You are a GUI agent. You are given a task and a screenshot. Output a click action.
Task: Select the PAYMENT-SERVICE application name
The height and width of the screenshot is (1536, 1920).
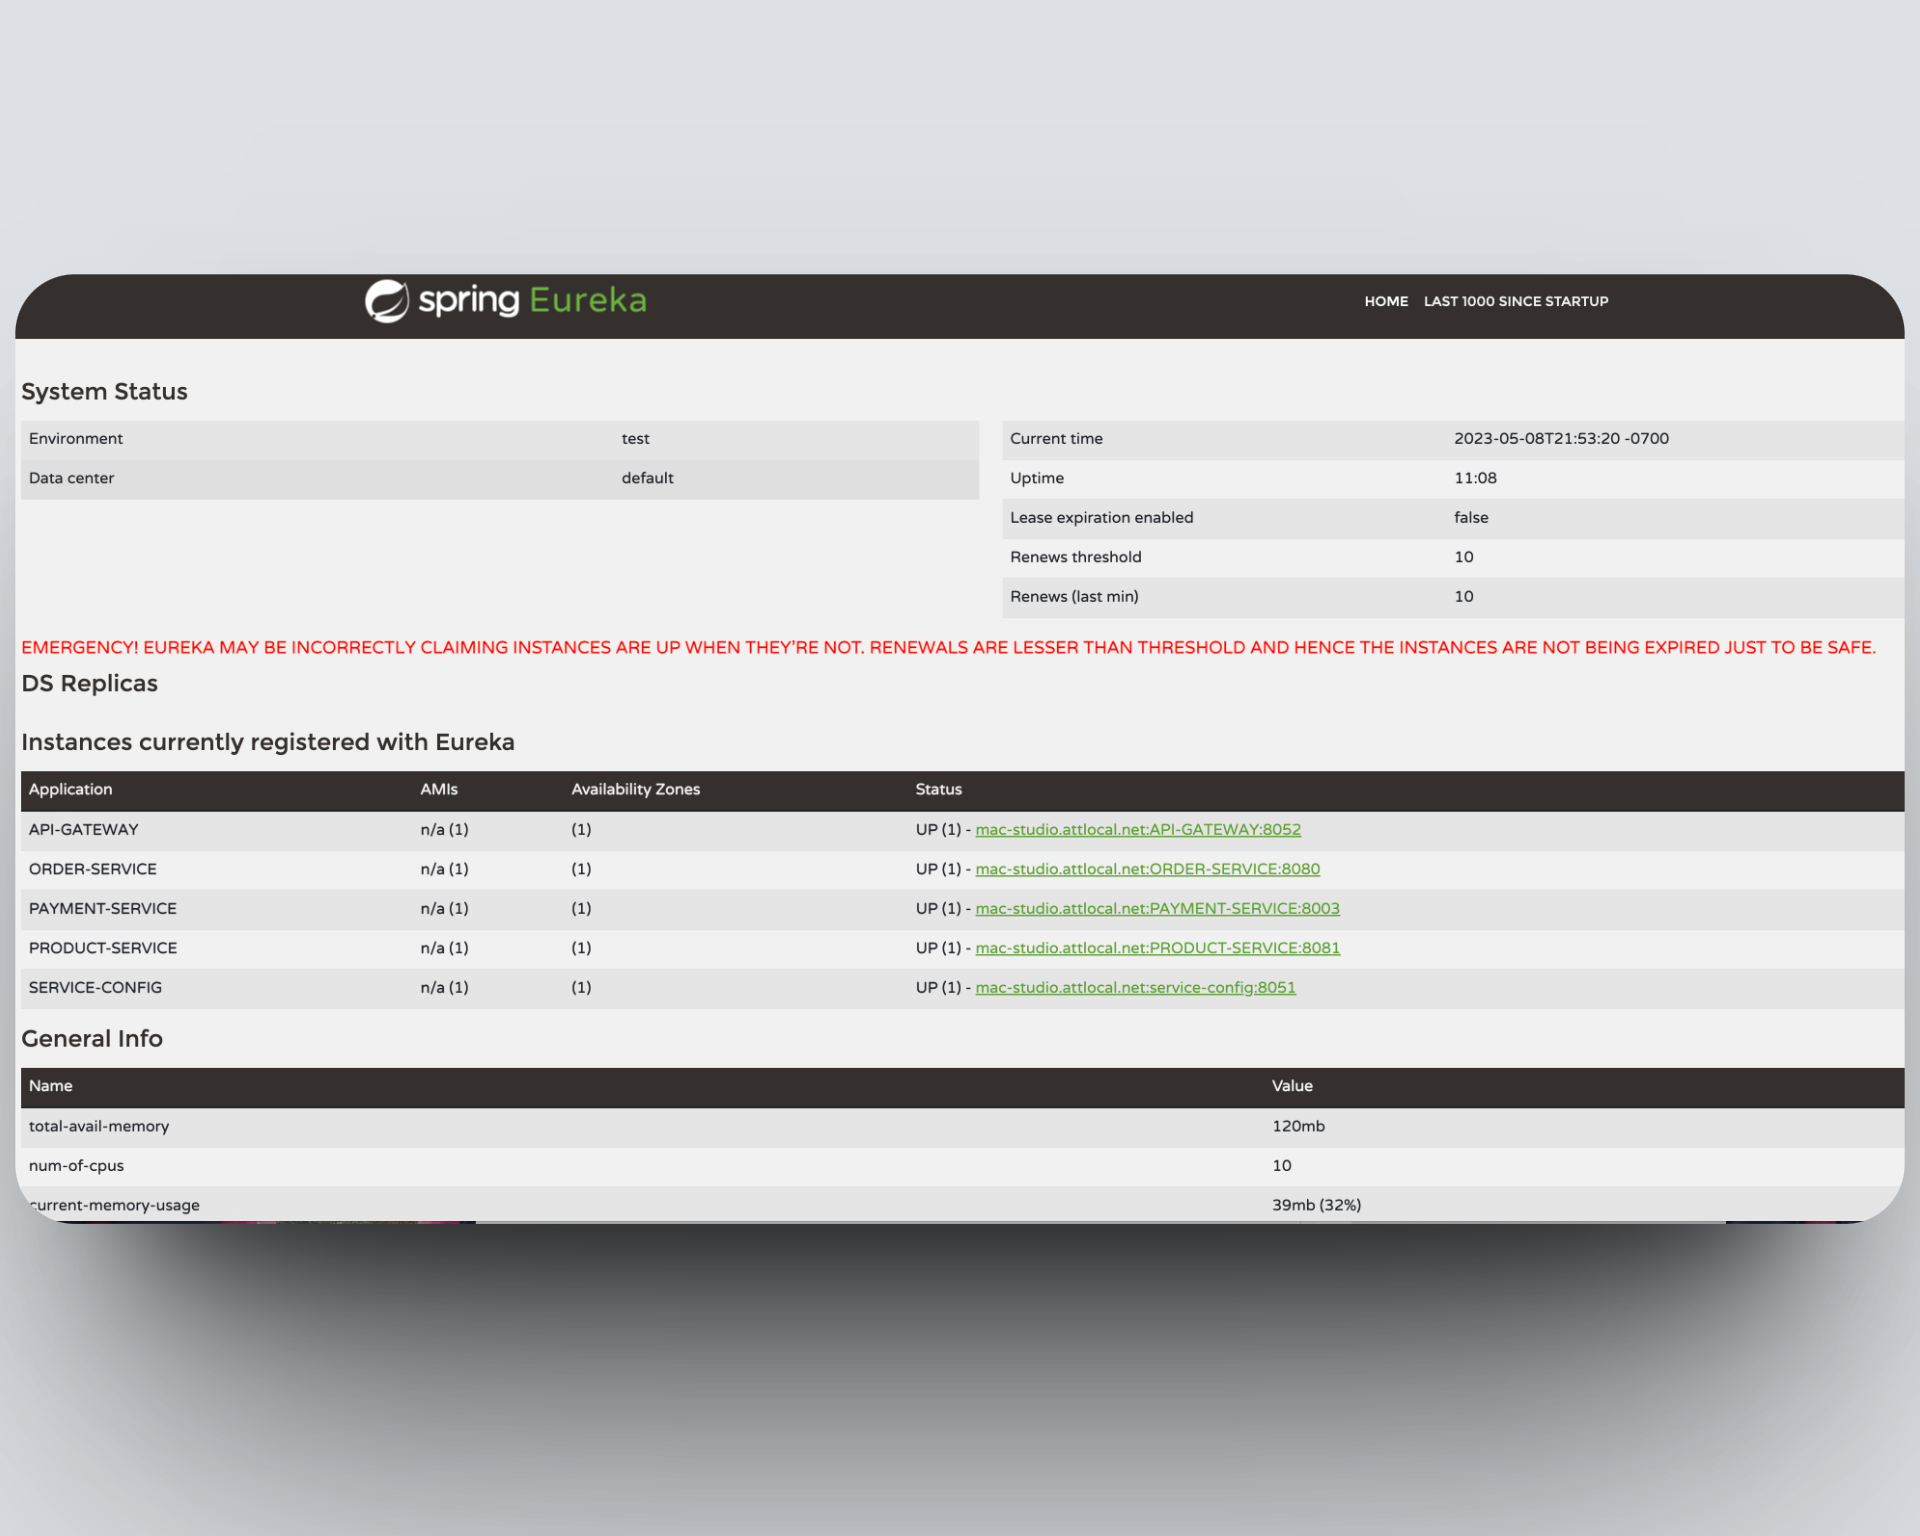pos(103,908)
